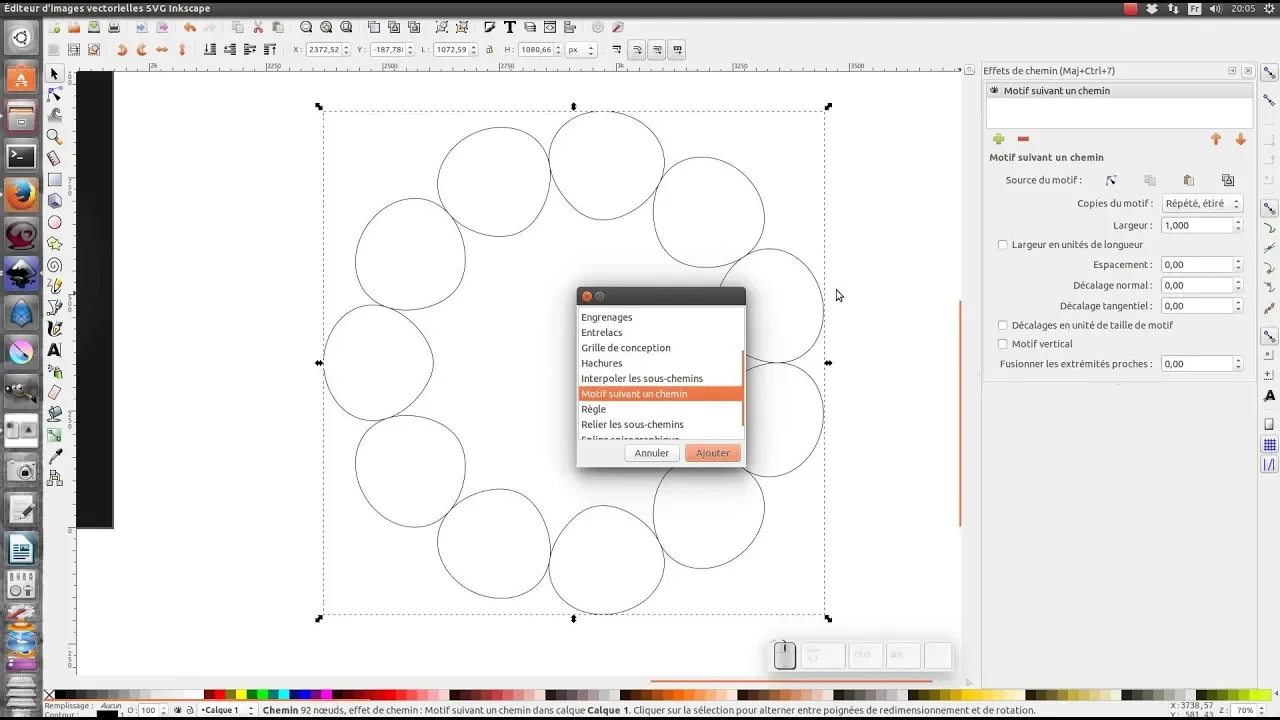
Task: Rotate selection 90° counter-clockwise icon
Action: pyautogui.click(x=122, y=49)
